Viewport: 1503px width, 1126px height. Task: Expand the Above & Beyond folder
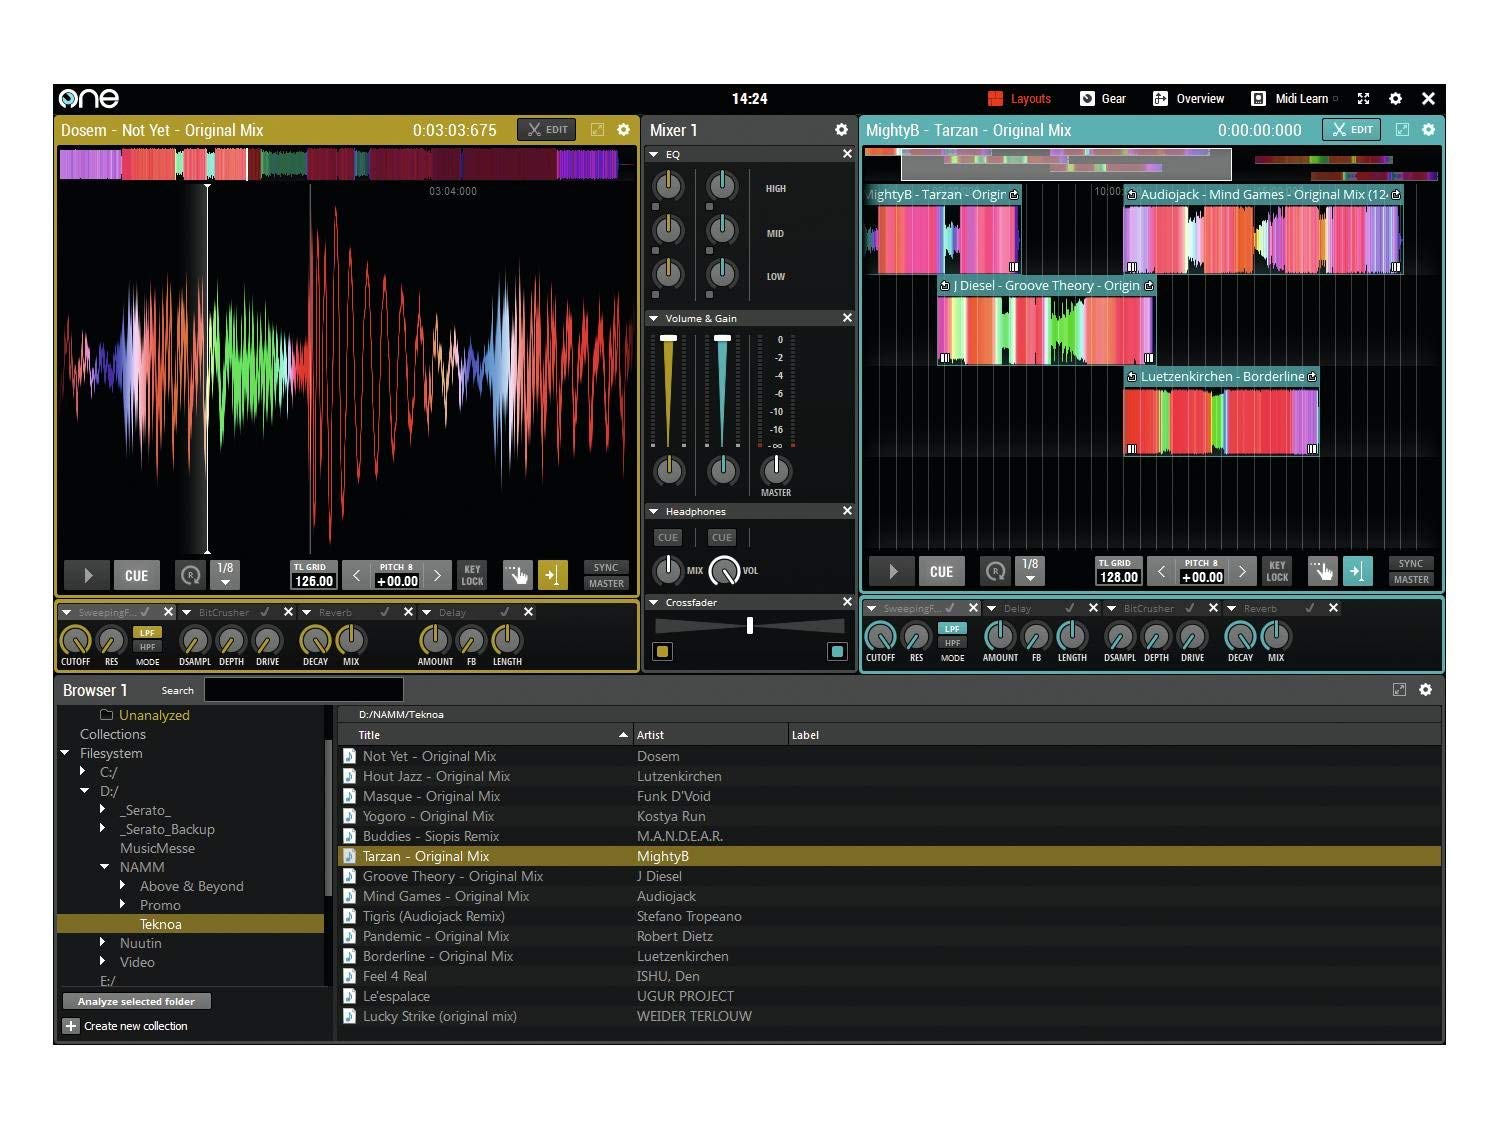[123, 886]
